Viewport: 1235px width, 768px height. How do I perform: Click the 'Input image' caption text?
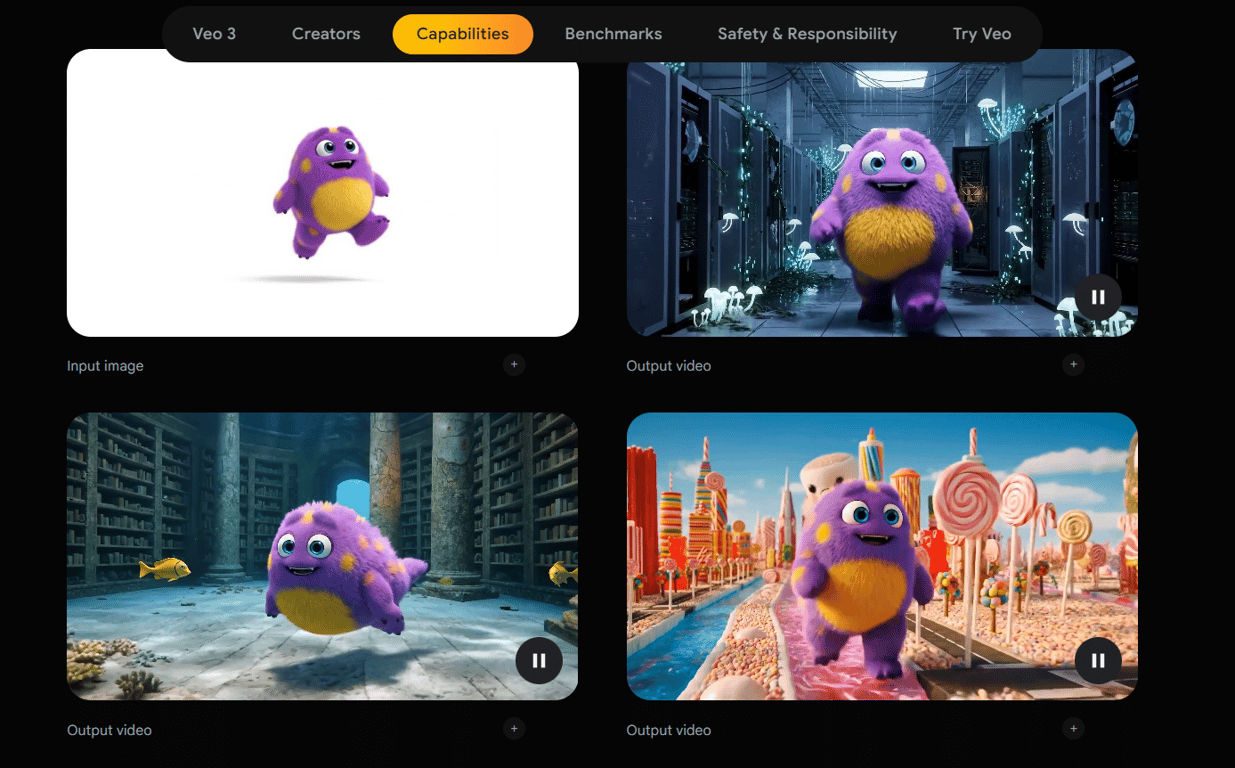pos(105,366)
